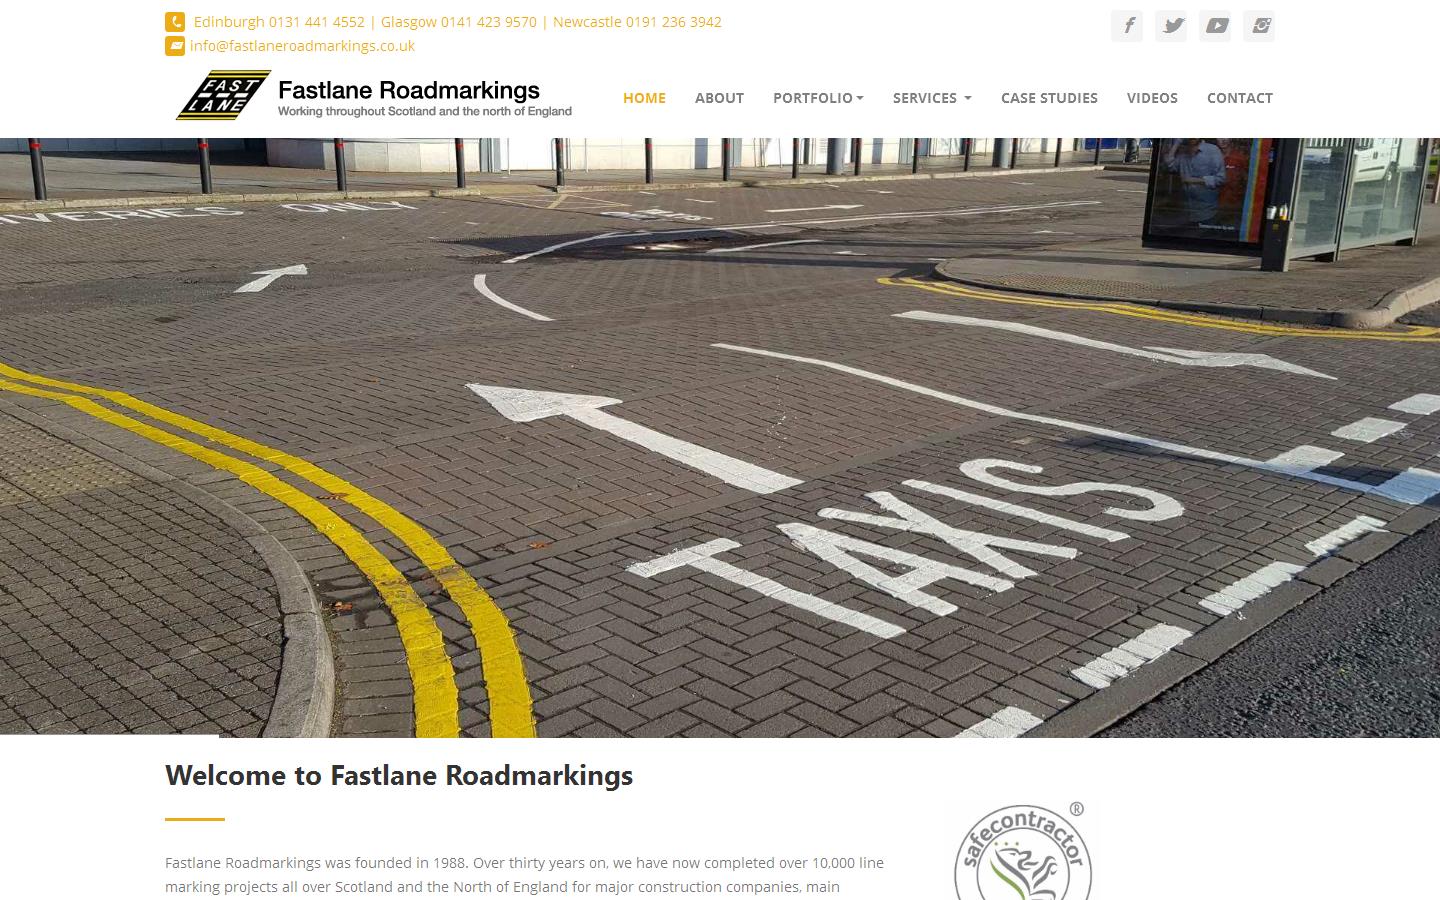
Task: Call the Newcastle number 0191 236 3942
Action: [637, 22]
